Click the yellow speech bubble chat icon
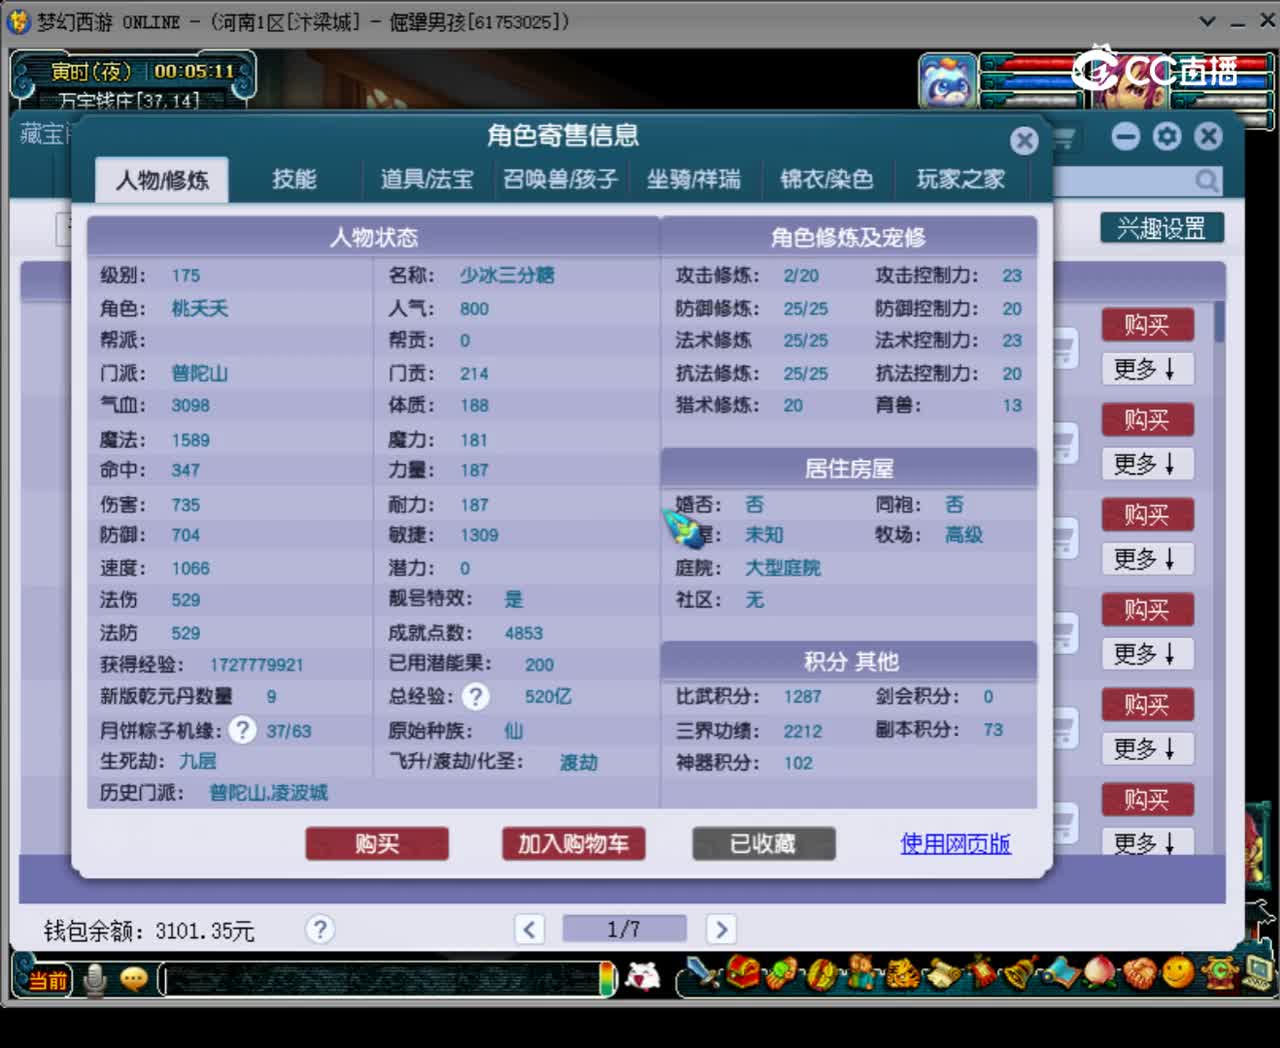Image resolution: width=1280 pixels, height=1048 pixels. pyautogui.click(x=134, y=978)
